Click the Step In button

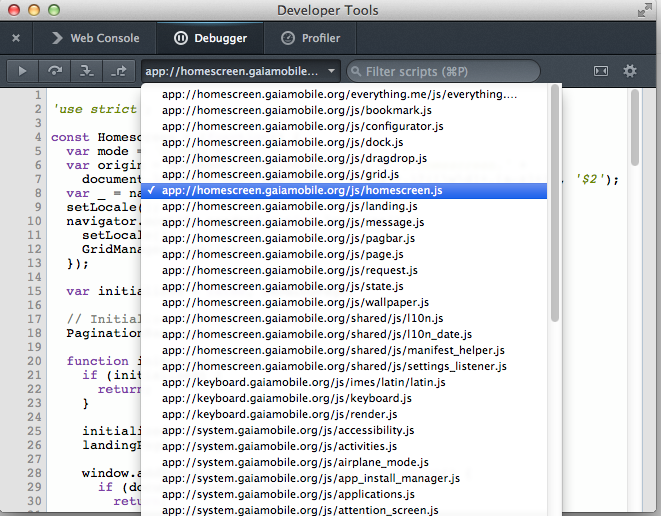pos(87,71)
